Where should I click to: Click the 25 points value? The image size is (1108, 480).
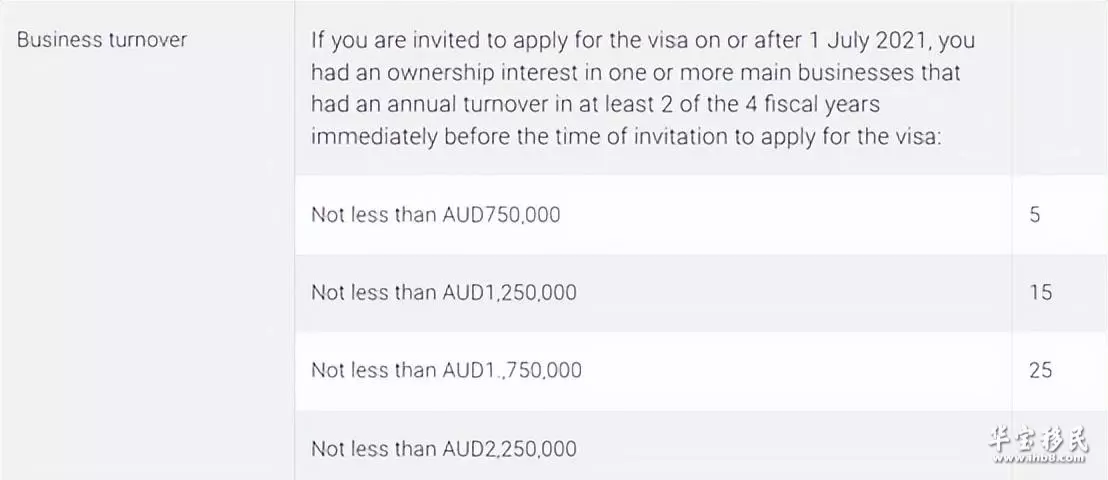[1040, 370]
